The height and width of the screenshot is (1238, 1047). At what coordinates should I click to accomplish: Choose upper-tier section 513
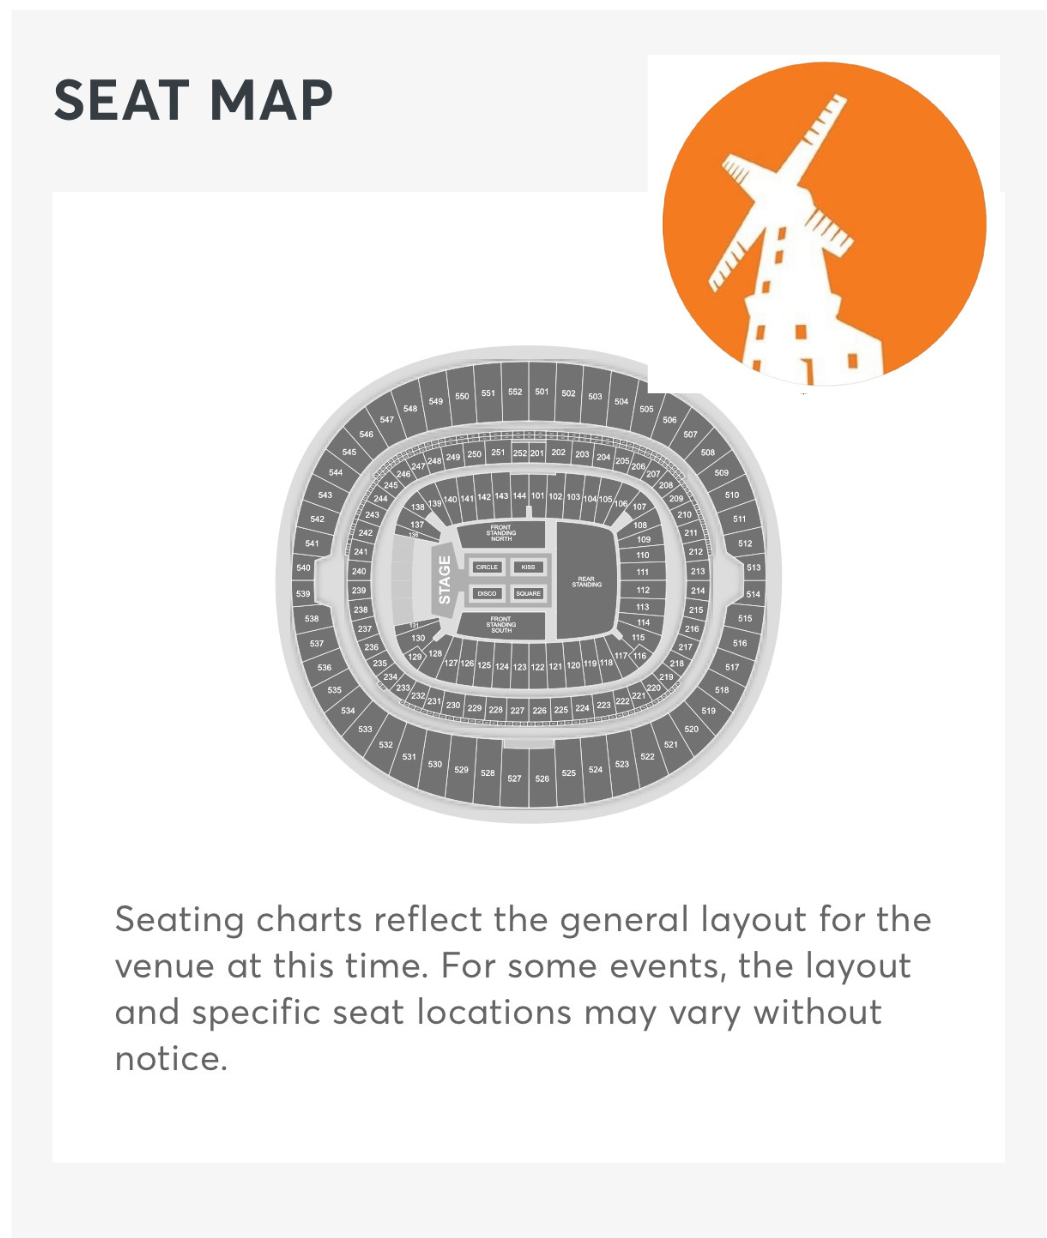753,567
